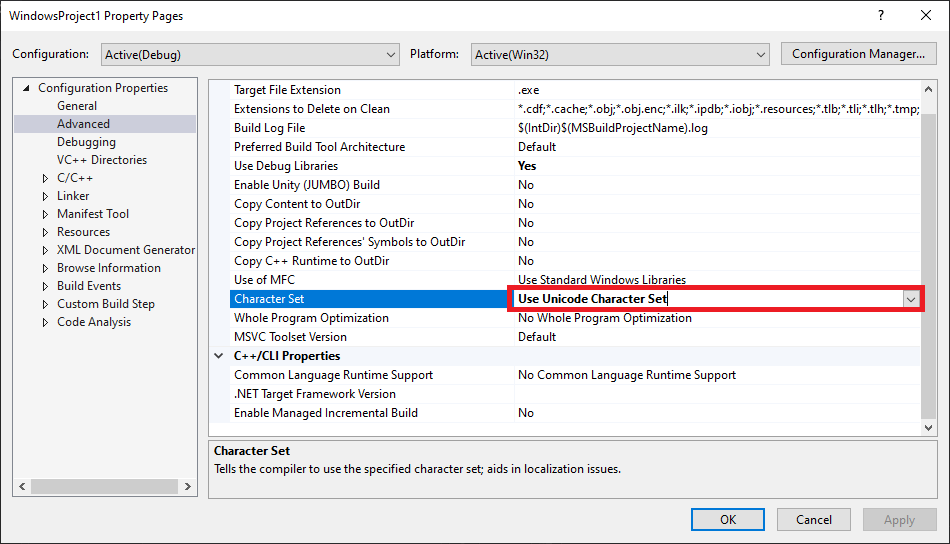Select VC++ Directories in the tree
This screenshot has width=950, height=544.
coord(102,160)
